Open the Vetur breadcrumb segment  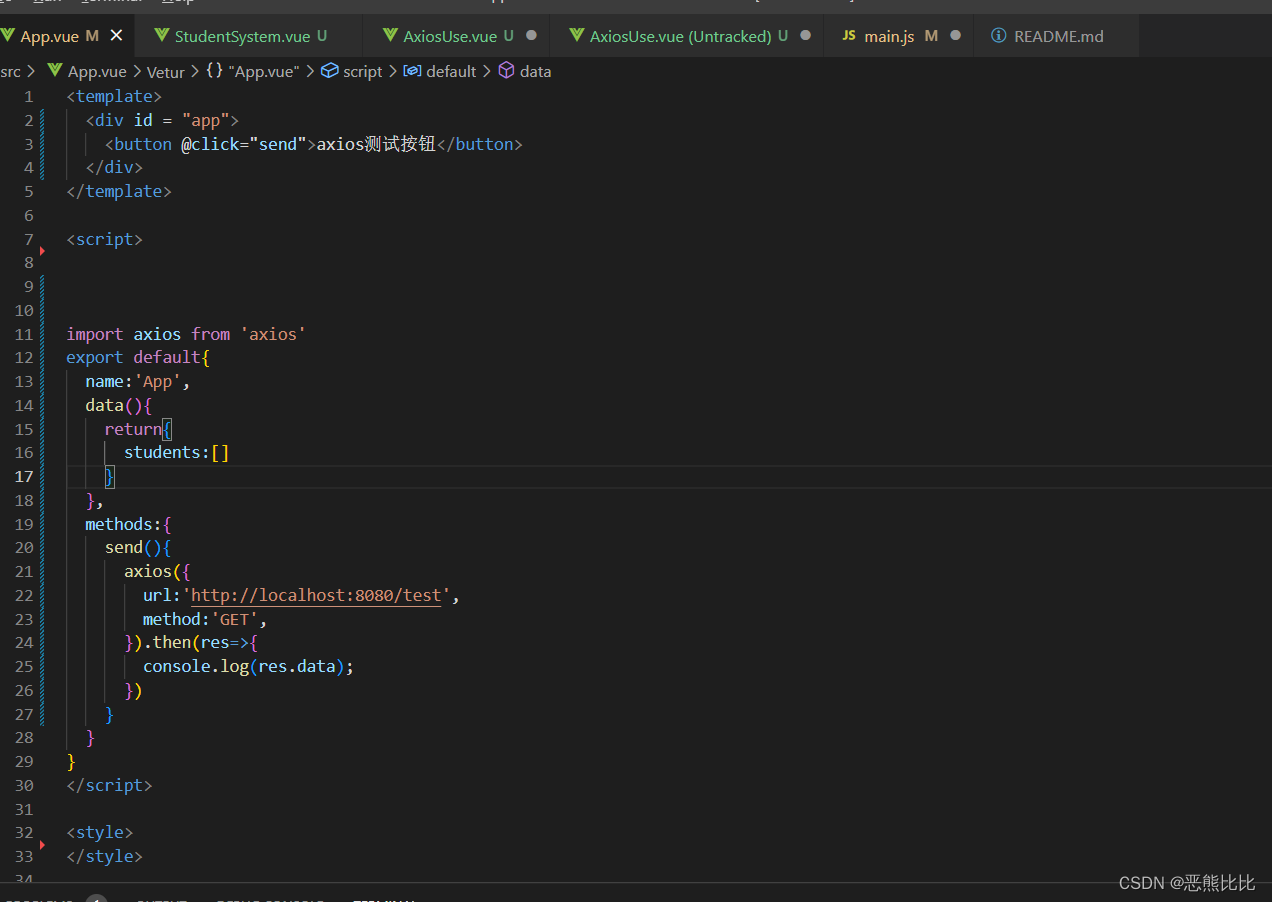(x=166, y=71)
